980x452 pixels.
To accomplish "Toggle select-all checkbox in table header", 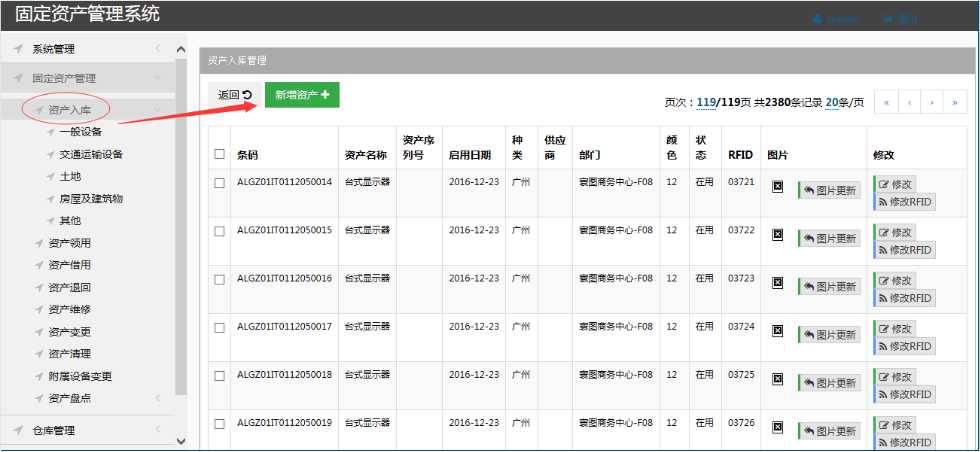I will pyautogui.click(x=219, y=154).
